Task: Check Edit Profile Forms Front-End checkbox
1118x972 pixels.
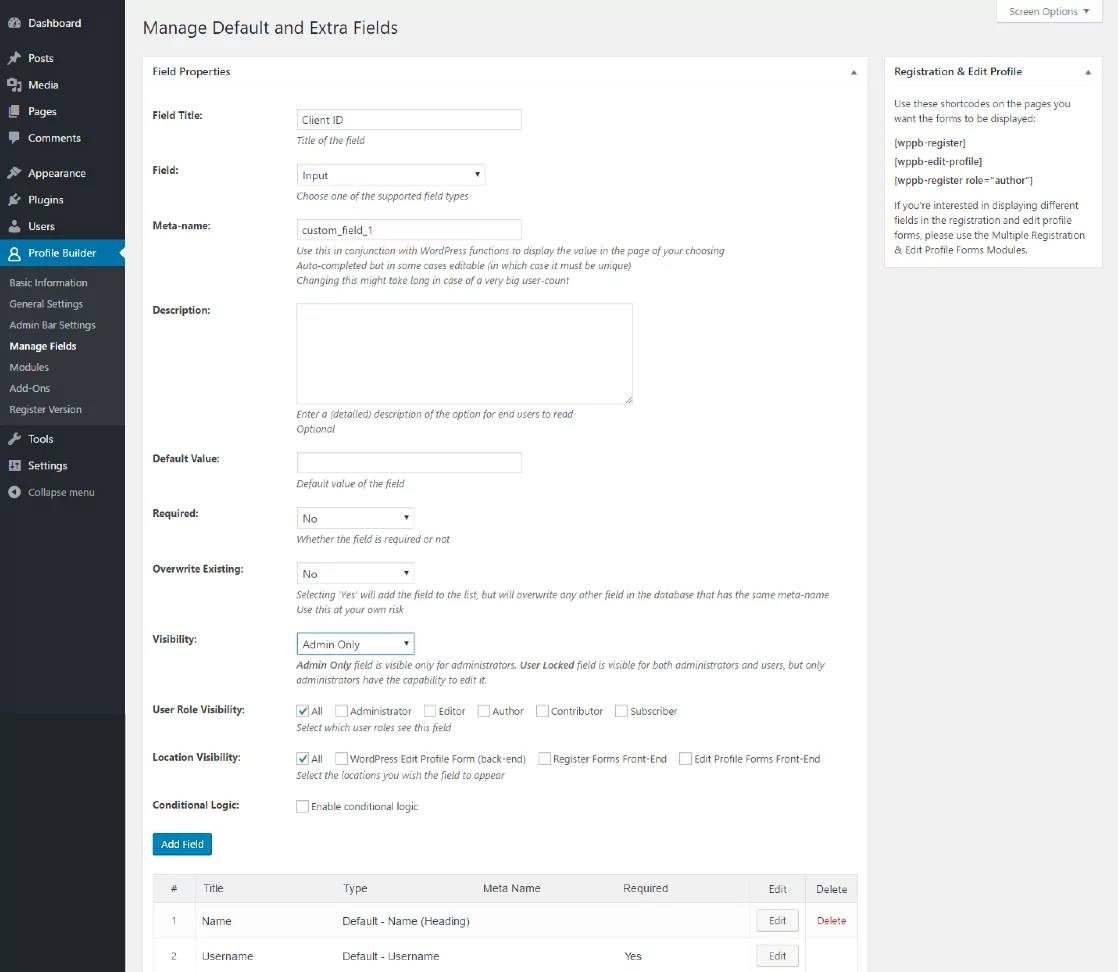Action: pos(685,759)
